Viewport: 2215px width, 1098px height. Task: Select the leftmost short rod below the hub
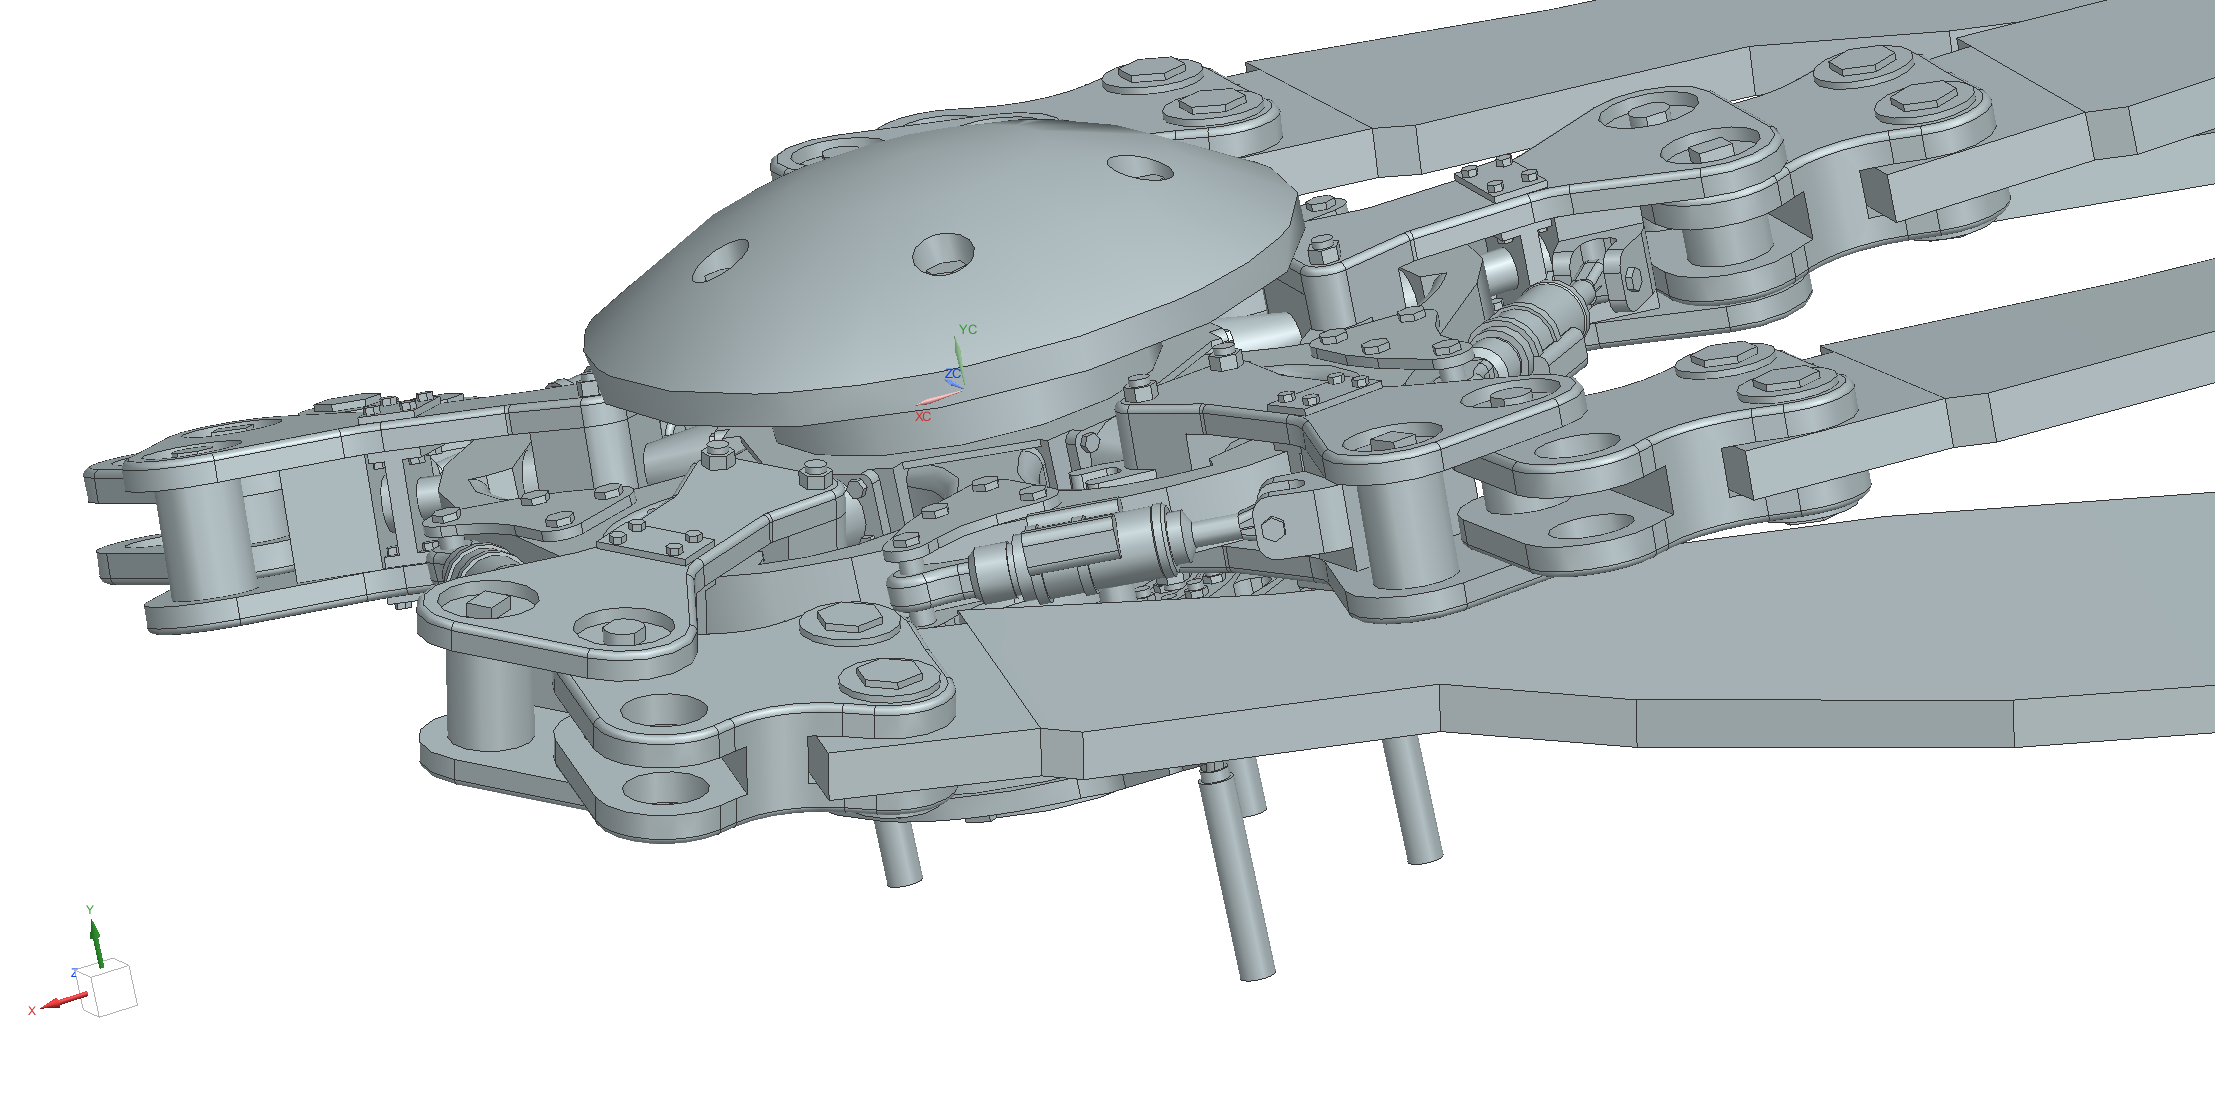click(900, 852)
